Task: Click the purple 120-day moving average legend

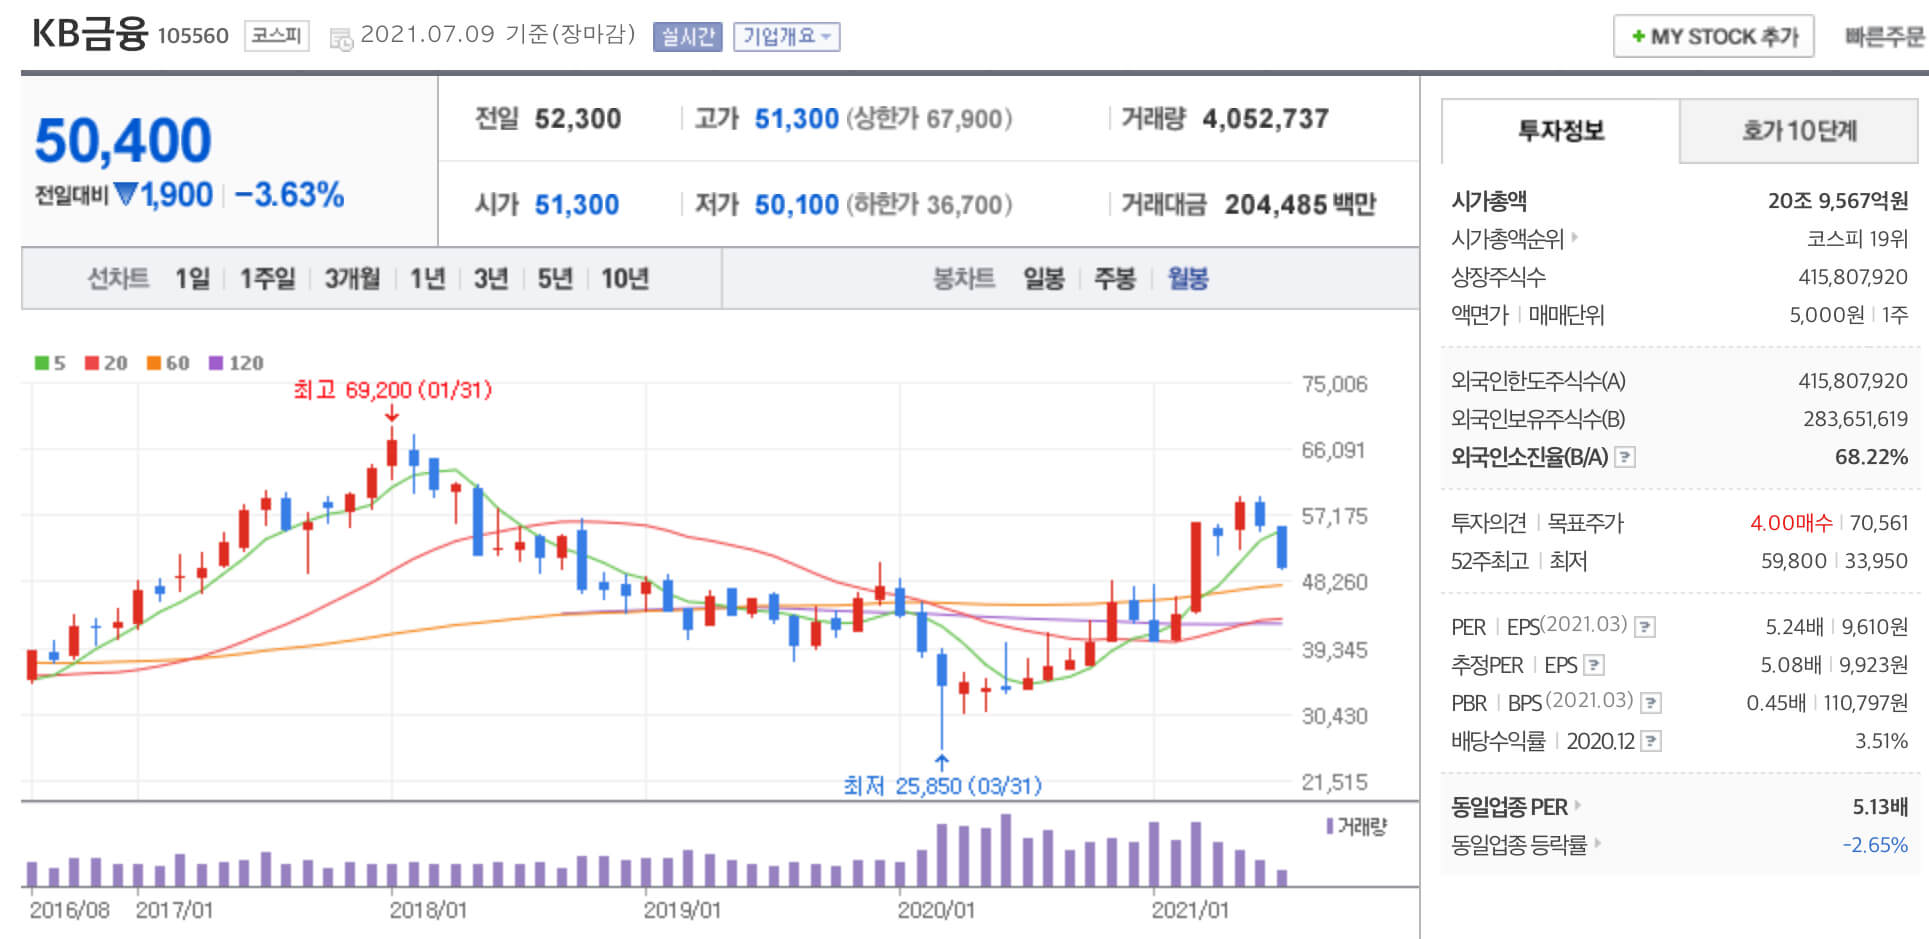Action: click(236, 363)
